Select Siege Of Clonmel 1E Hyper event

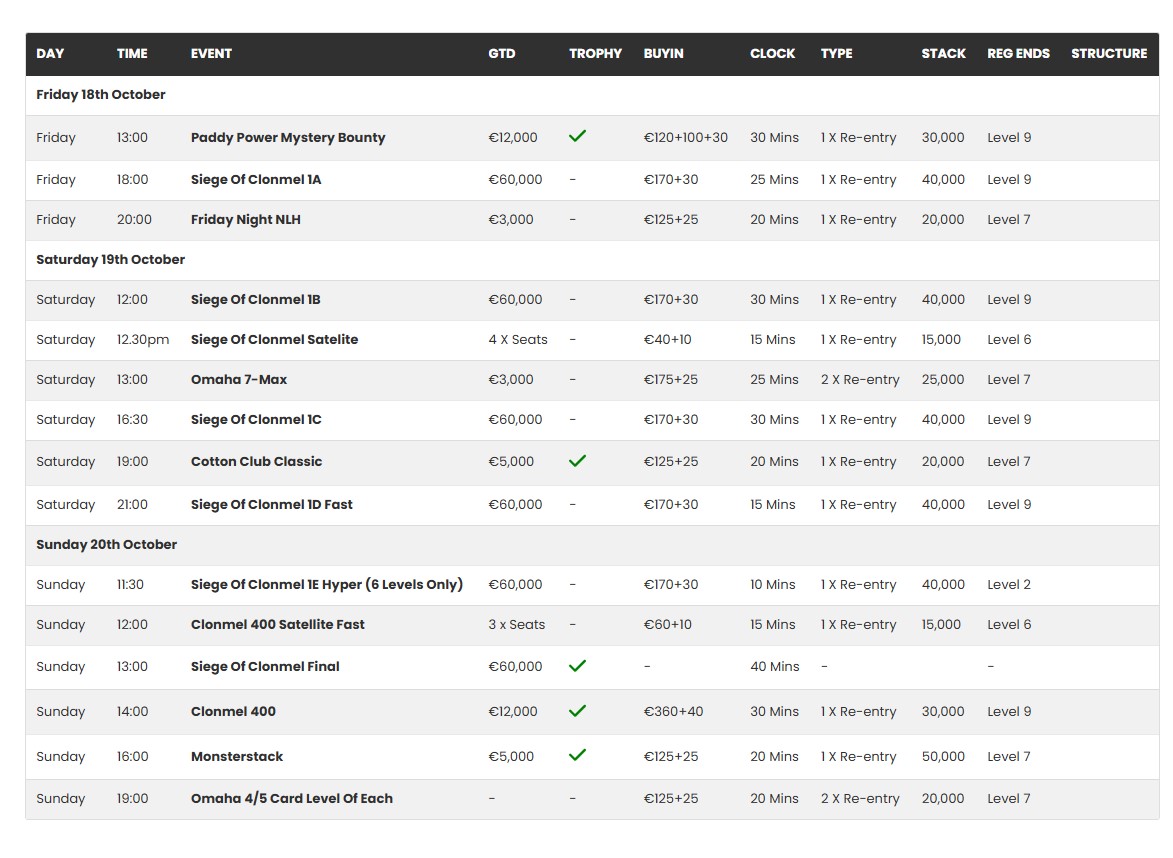(x=327, y=585)
